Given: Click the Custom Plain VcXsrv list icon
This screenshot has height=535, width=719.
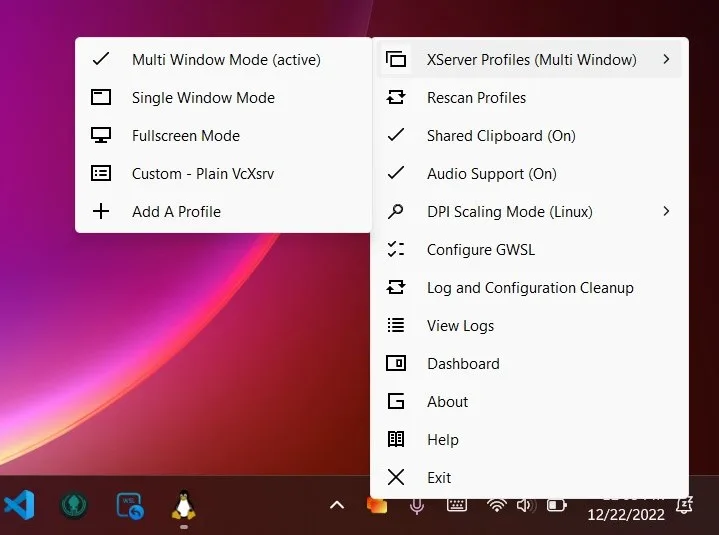Looking at the screenshot, I should coord(101,173).
